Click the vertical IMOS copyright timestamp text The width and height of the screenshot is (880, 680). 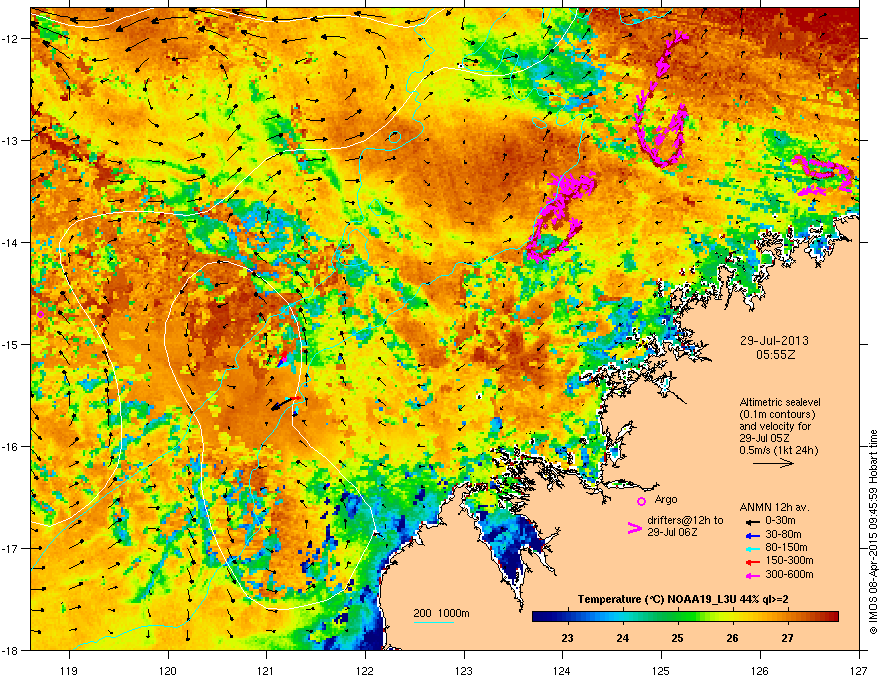[873, 532]
